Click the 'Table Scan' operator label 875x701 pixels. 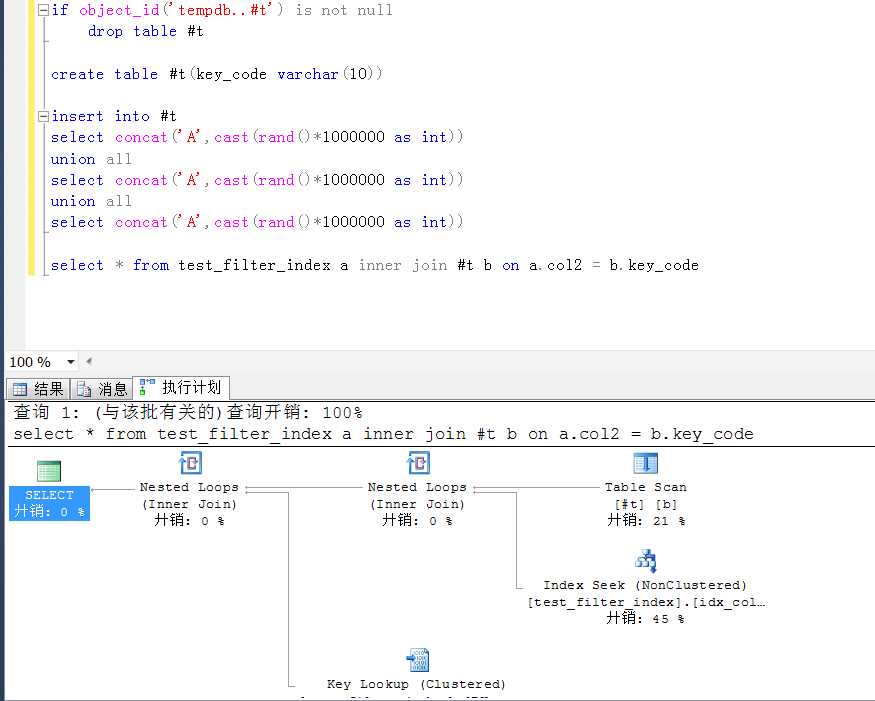tap(646, 487)
